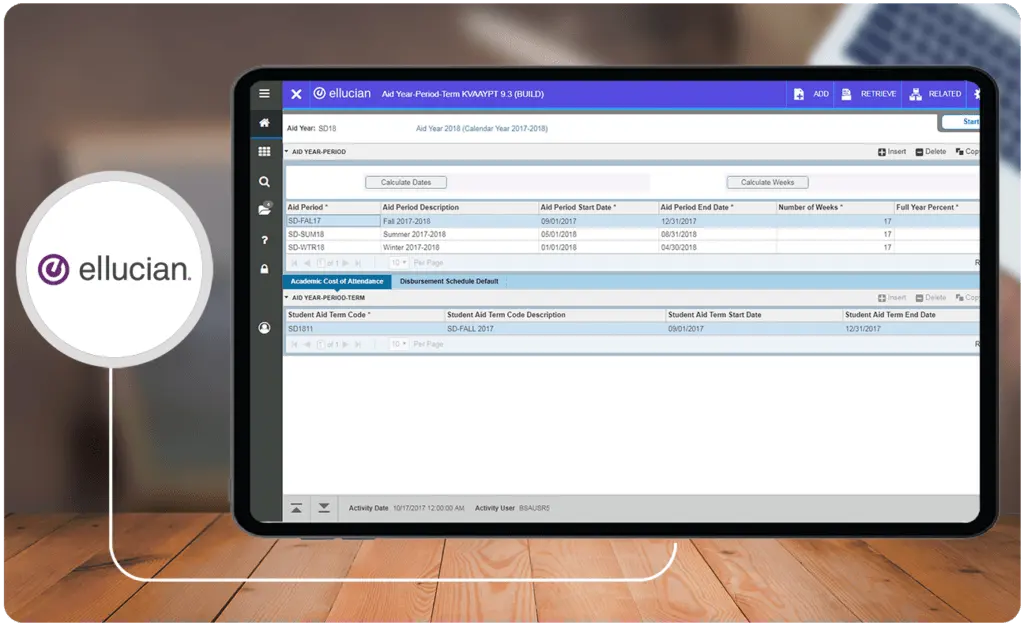Open per-page dropdown in Term section pager
This screenshot has width=1024, height=626.
click(399, 344)
